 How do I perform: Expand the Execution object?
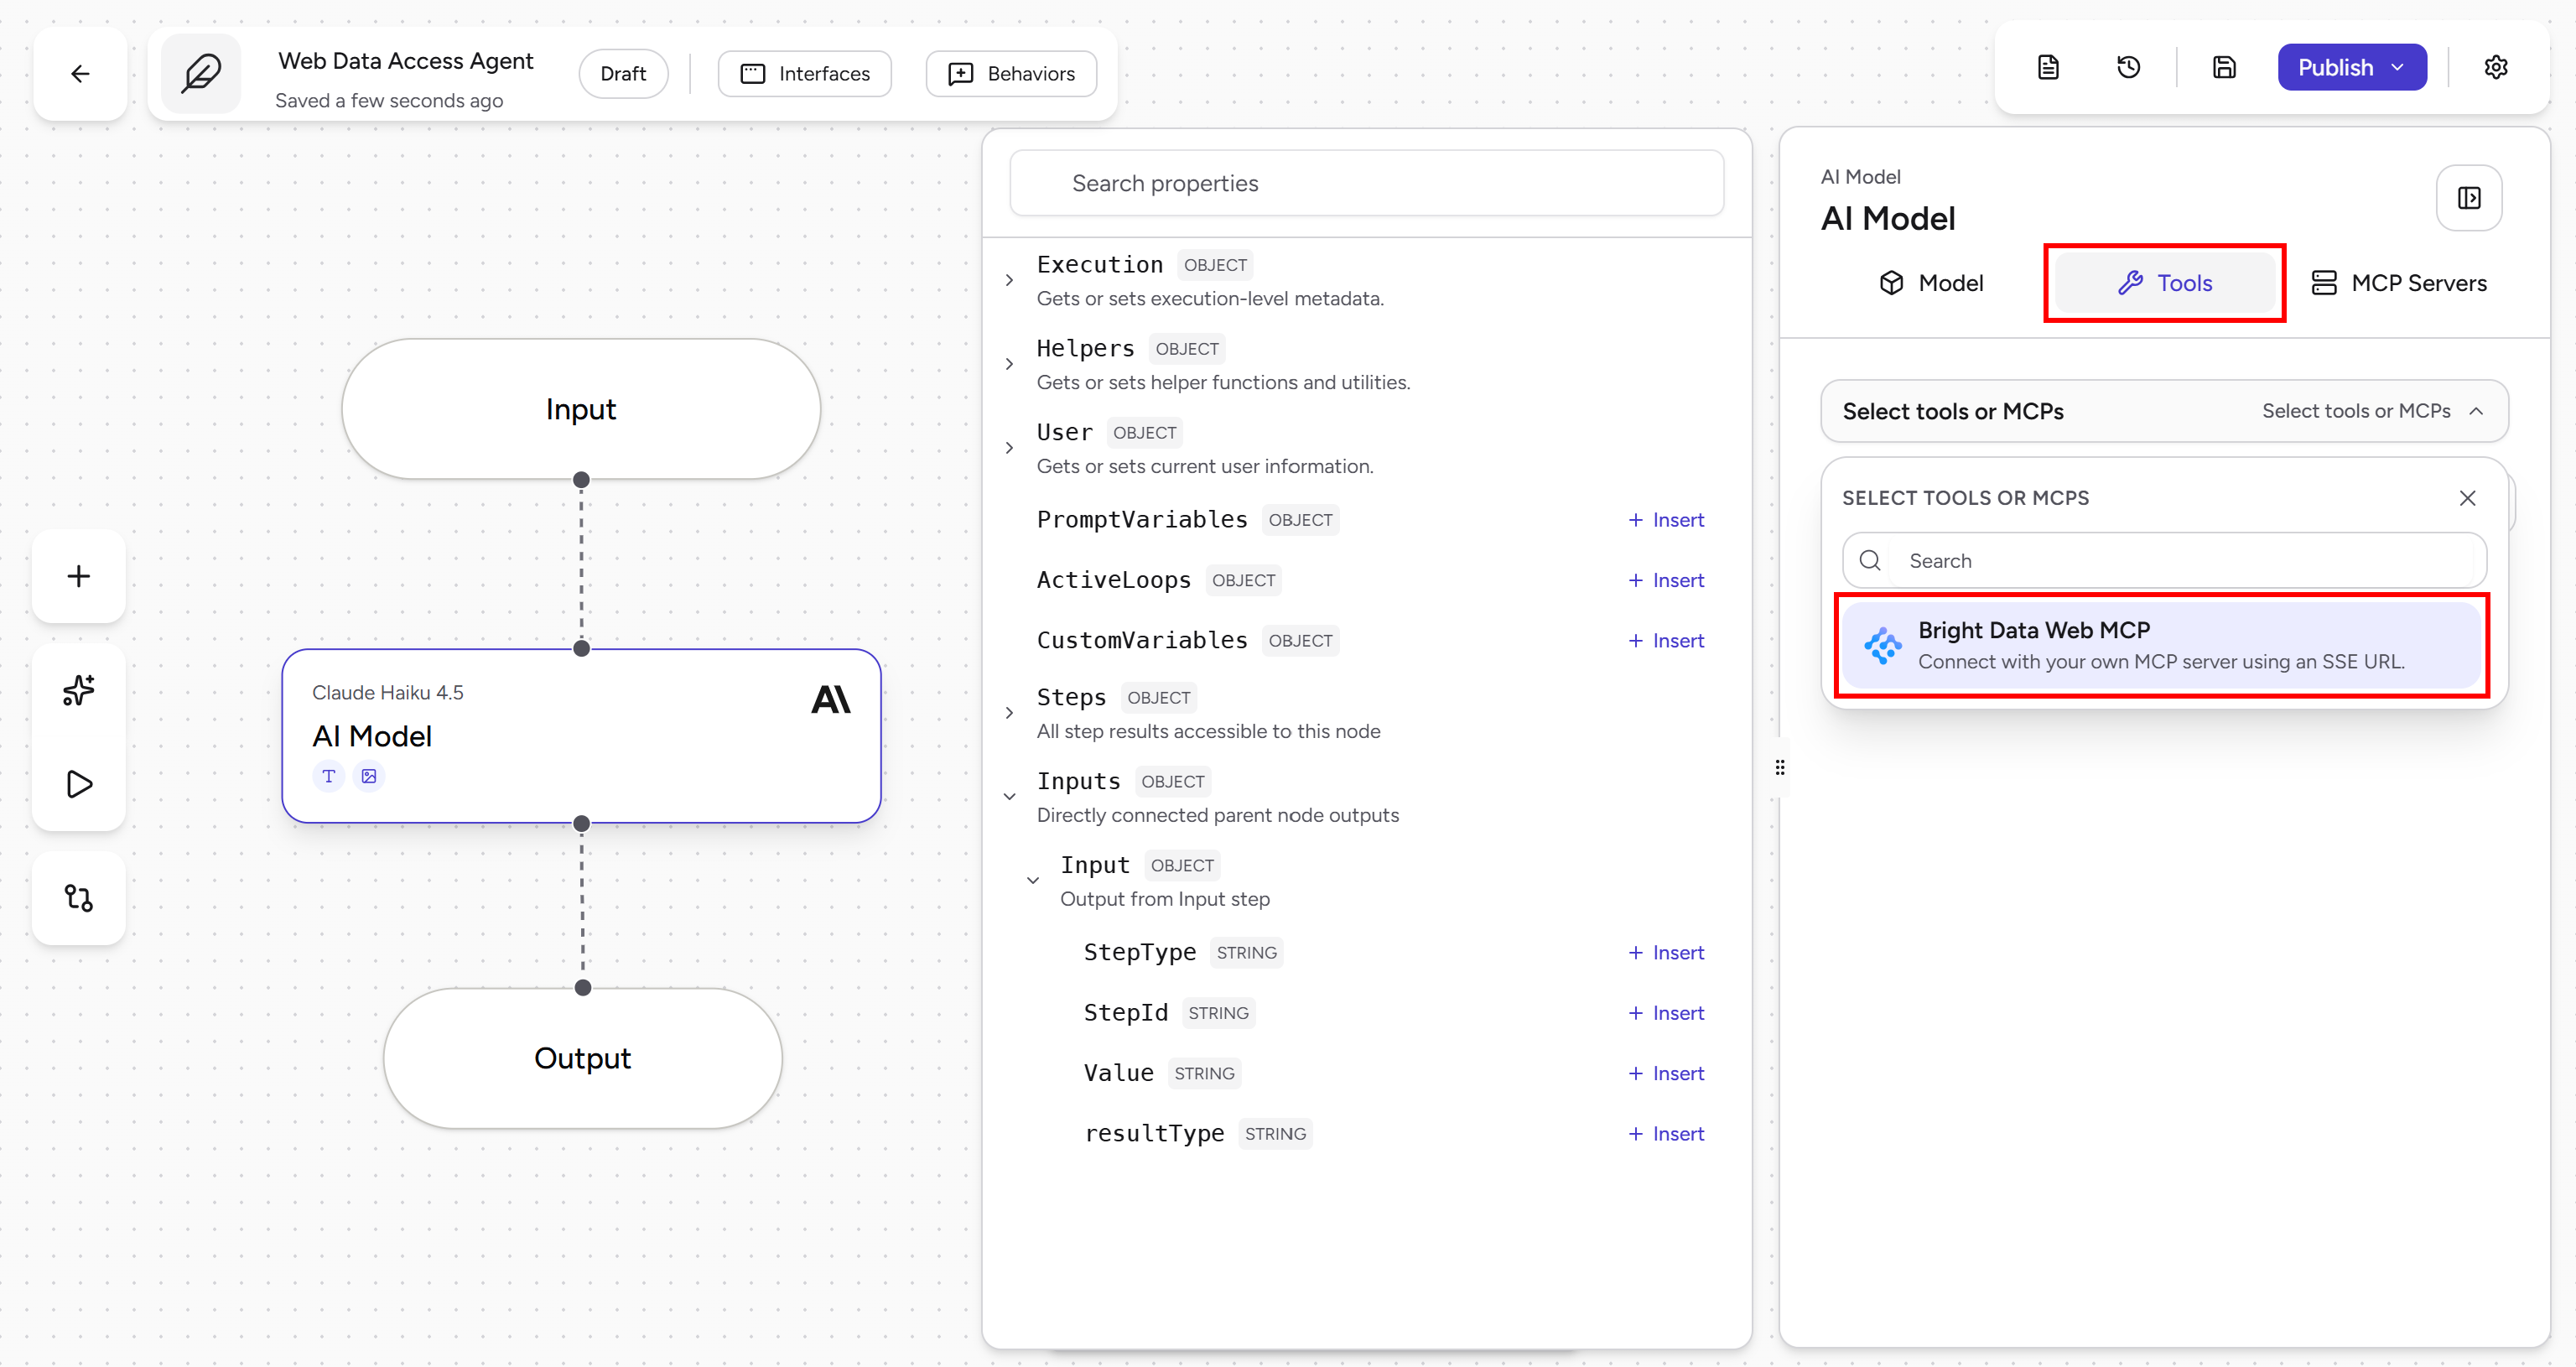pyautogui.click(x=1009, y=280)
